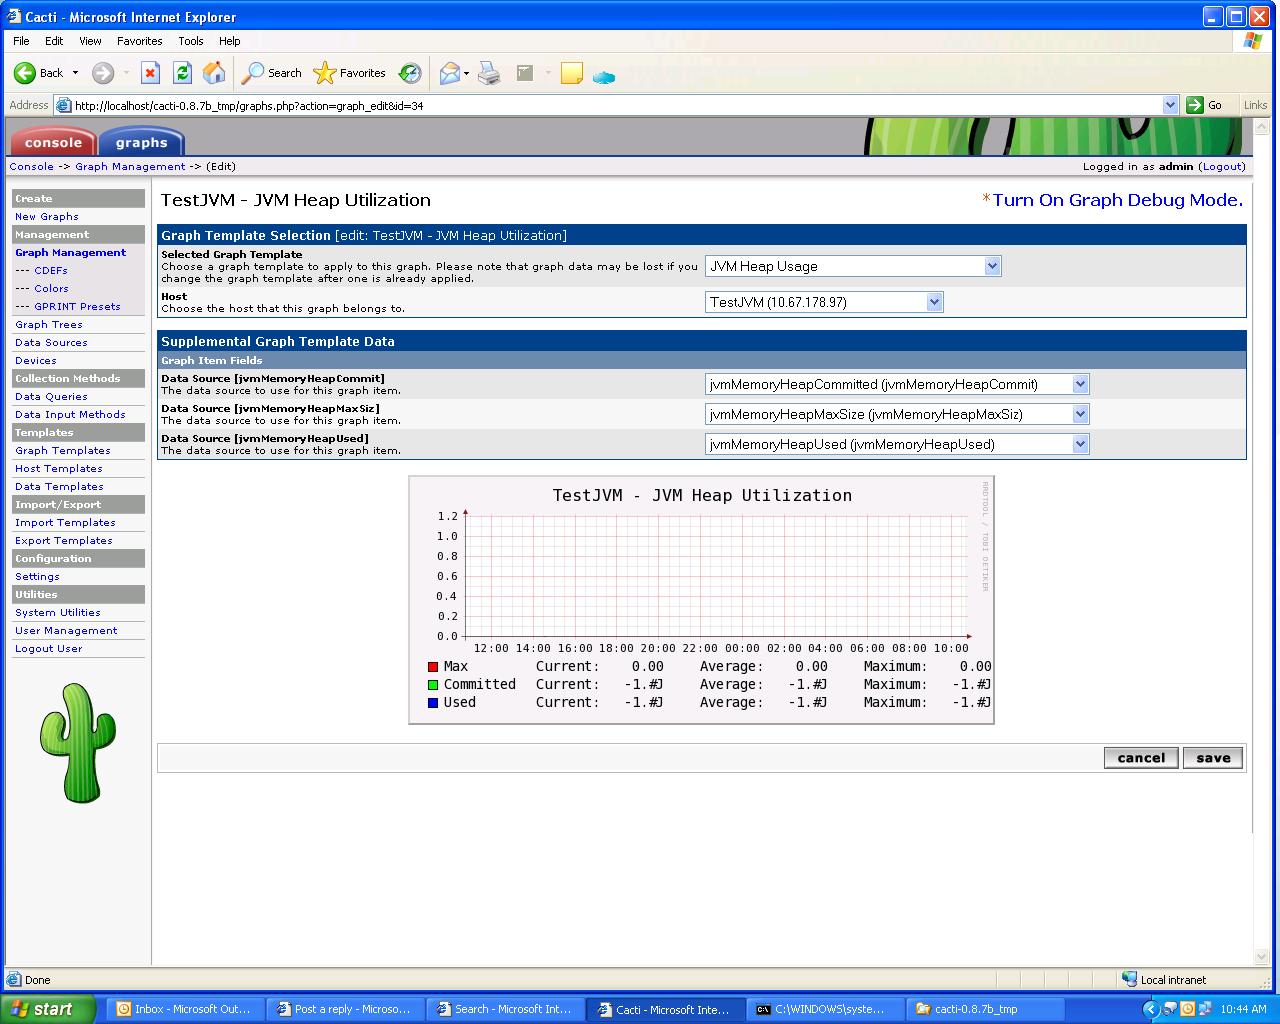Open the jvmMemoryHeapMaxSize data source dropdown
Screen dimensions: 1280x1024
point(897,414)
